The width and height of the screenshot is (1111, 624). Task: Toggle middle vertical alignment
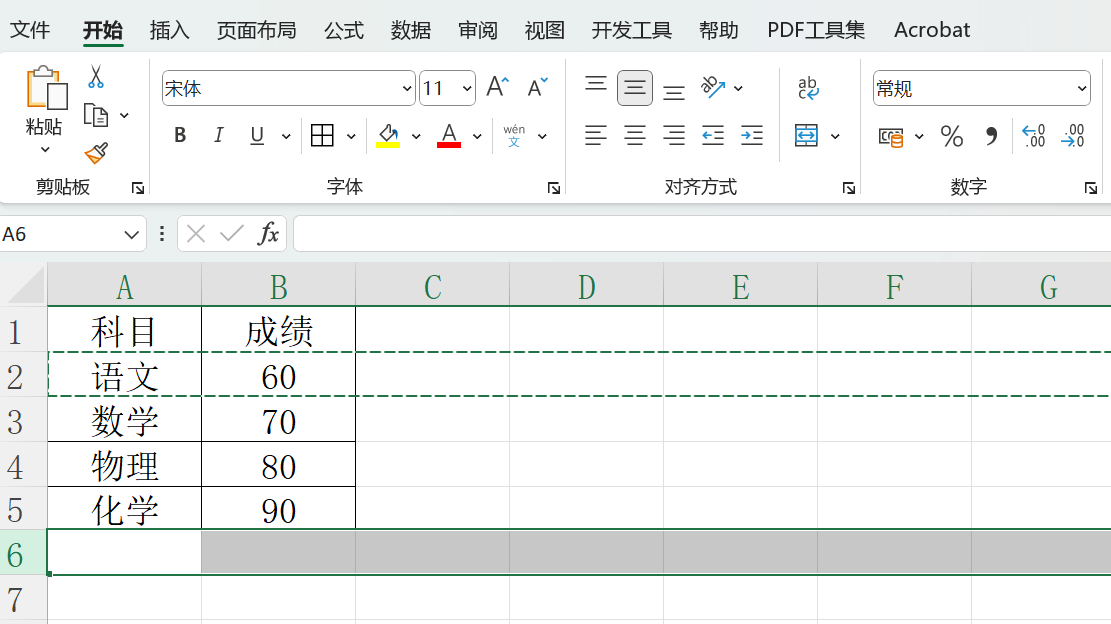[635, 88]
